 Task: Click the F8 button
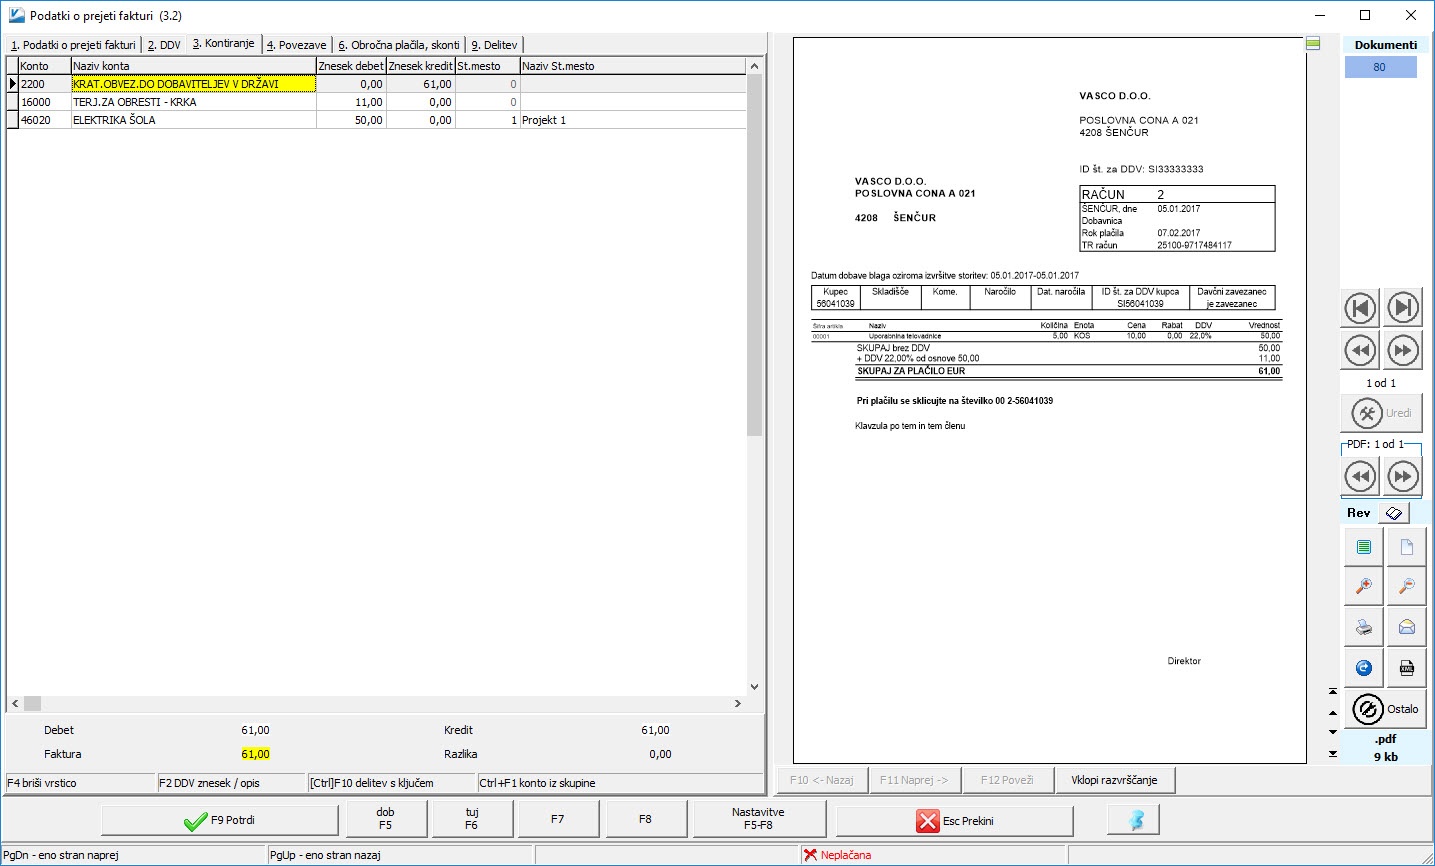click(x=645, y=819)
